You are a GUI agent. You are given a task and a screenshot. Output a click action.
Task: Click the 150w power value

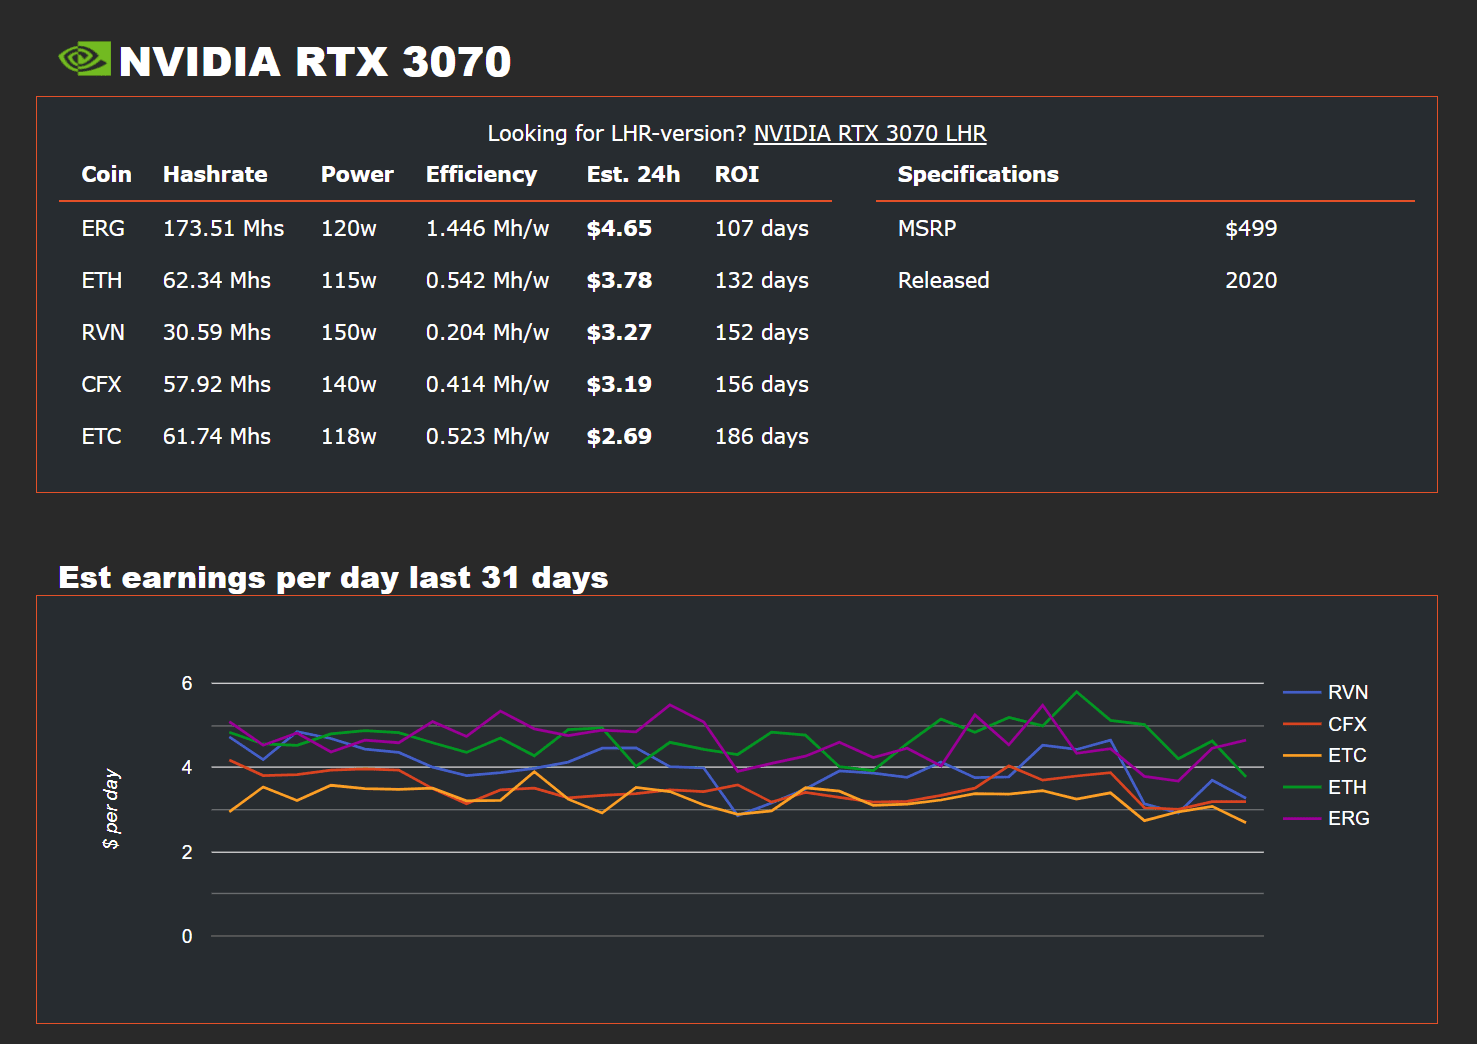point(349,332)
